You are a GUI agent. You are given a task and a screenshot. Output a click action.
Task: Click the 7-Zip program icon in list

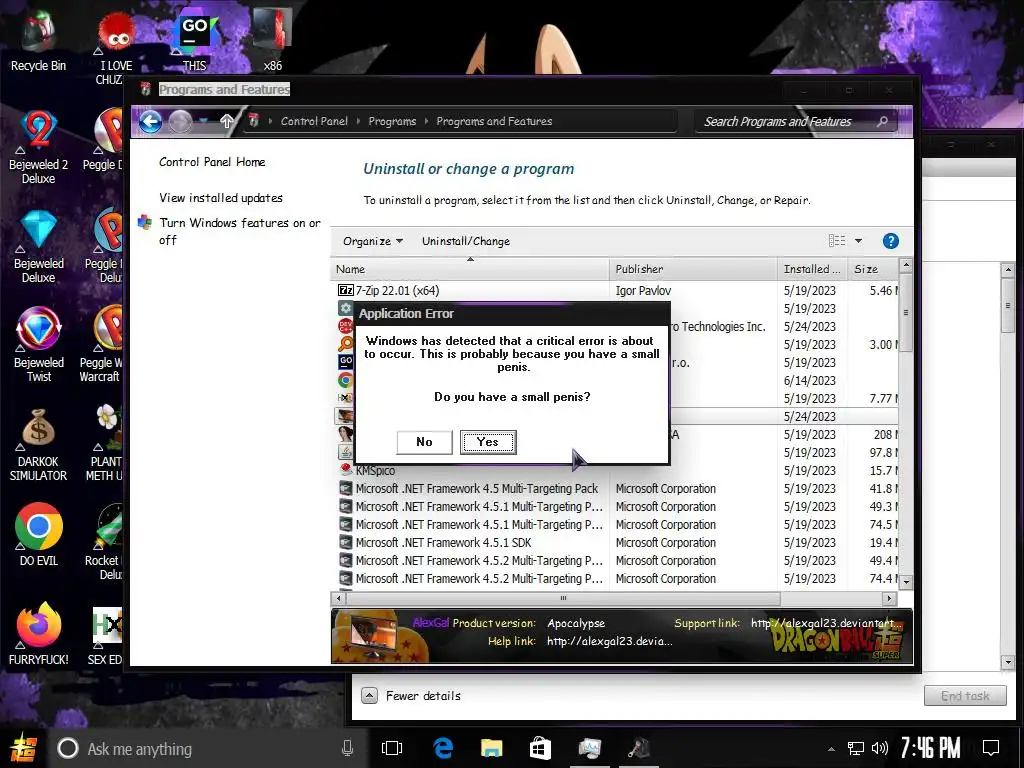coord(345,291)
